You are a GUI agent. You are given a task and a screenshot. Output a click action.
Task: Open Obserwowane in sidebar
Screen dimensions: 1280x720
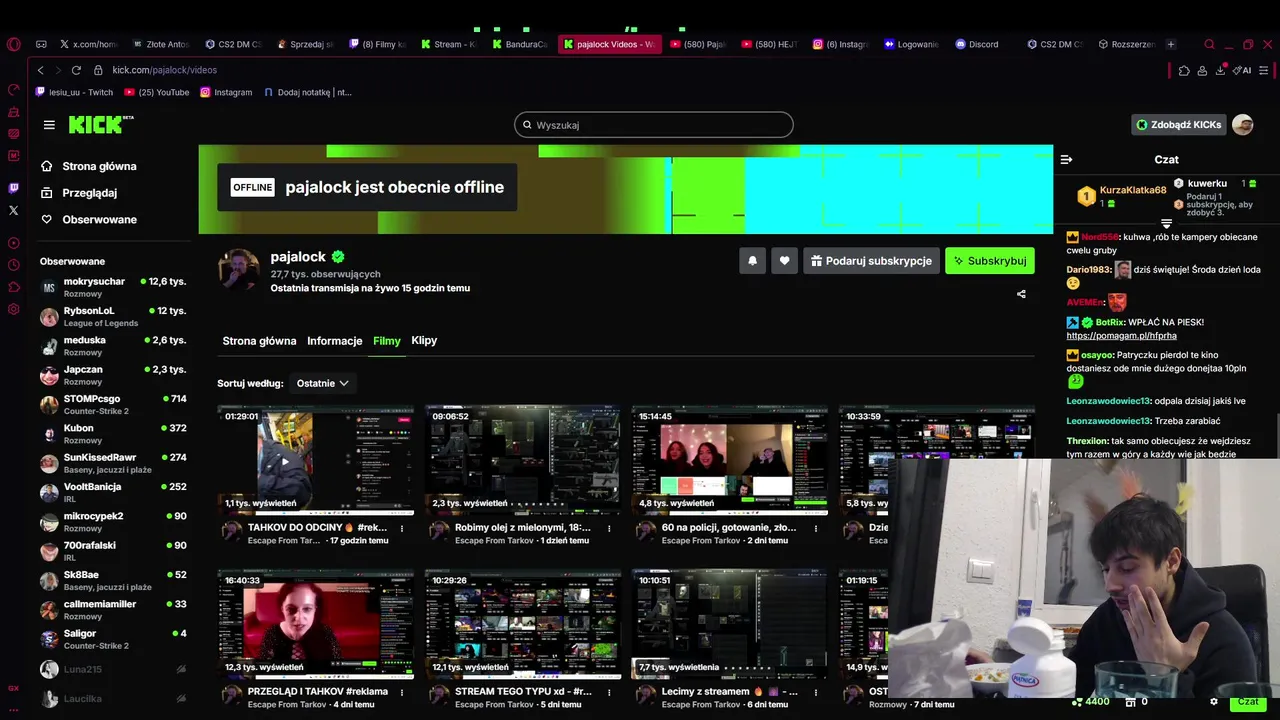click(89, 220)
